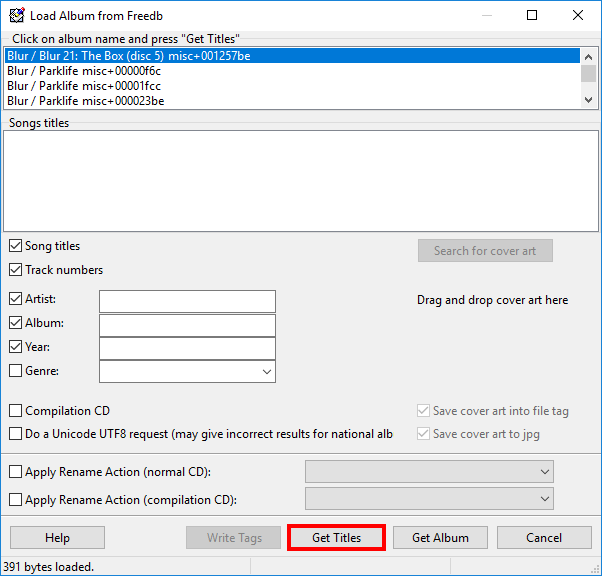602x576 pixels.
Task: Enable the Unicode UTF8 request checkbox
Action: click(x=15, y=434)
